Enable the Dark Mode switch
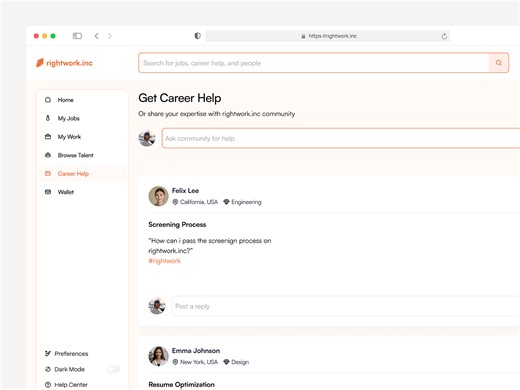This screenshot has height=390, width=520. tap(113, 369)
